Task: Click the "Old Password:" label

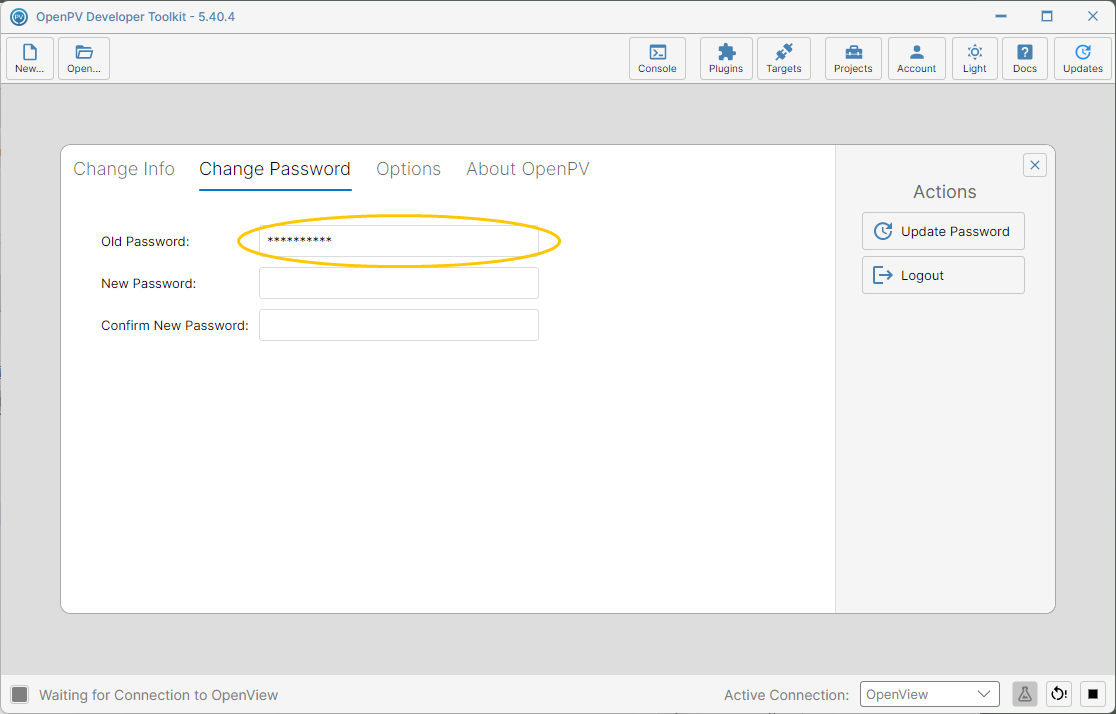Action: tap(145, 241)
